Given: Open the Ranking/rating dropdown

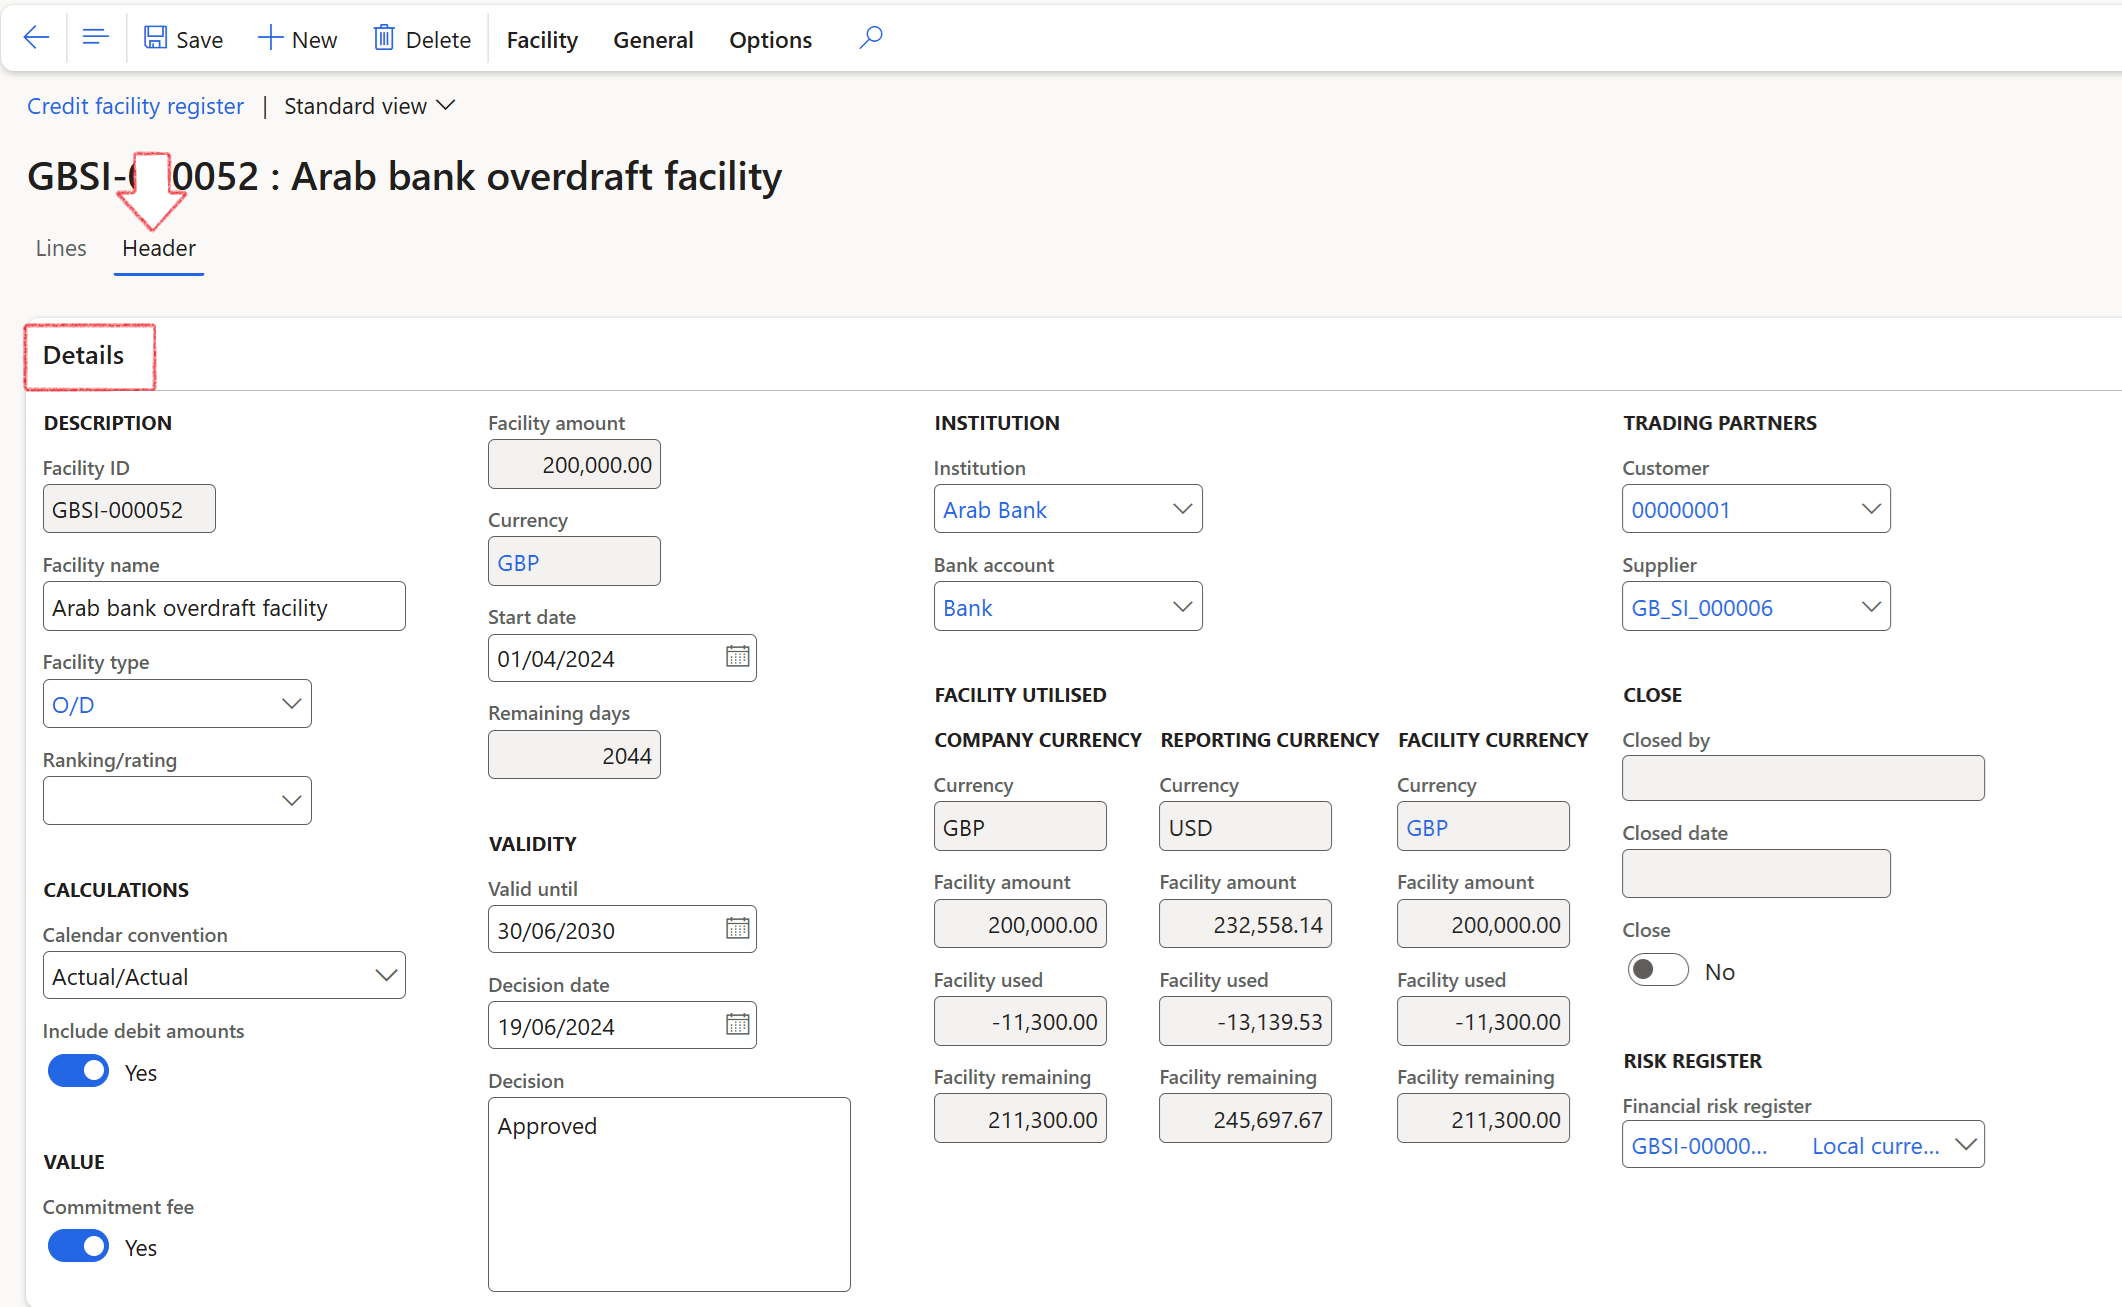Looking at the screenshot, I should point(291,801).
